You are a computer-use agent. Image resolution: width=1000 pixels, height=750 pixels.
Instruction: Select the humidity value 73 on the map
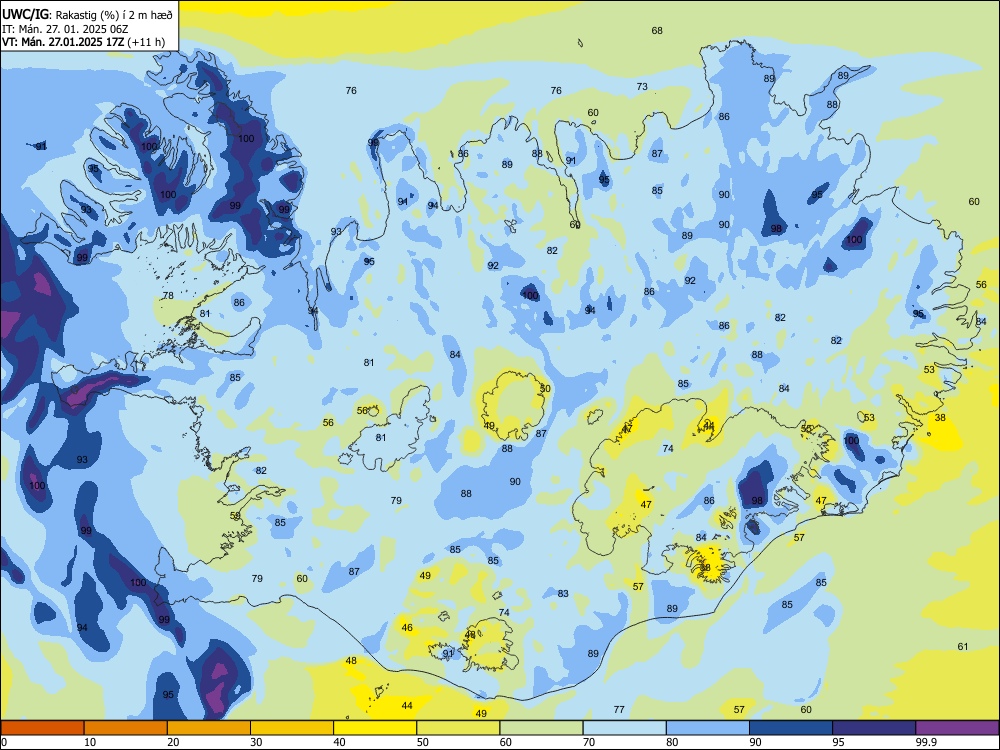click(x=642, y=86)
